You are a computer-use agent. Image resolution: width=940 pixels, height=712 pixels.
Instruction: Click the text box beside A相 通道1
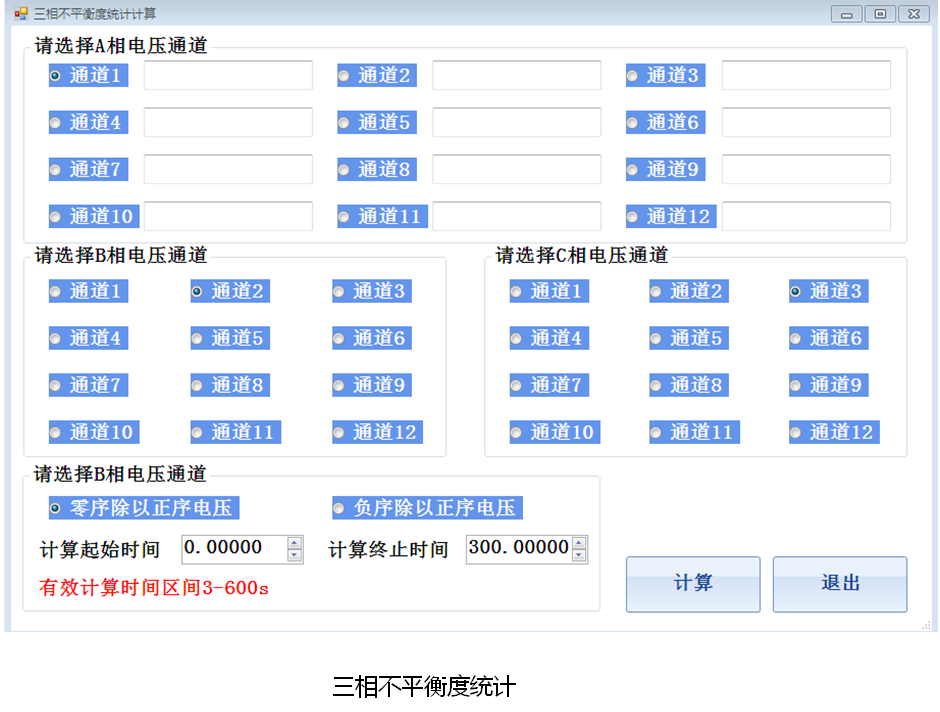pyautogui.click(x=228, y=76)
